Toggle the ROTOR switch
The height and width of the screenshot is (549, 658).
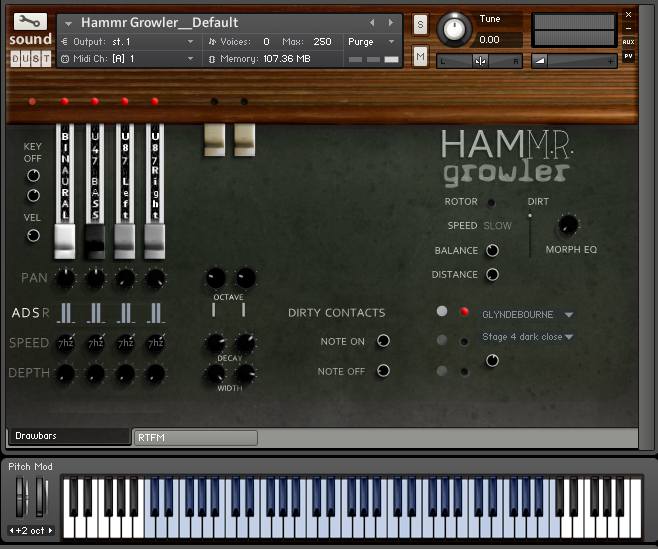tap(491, 203)
